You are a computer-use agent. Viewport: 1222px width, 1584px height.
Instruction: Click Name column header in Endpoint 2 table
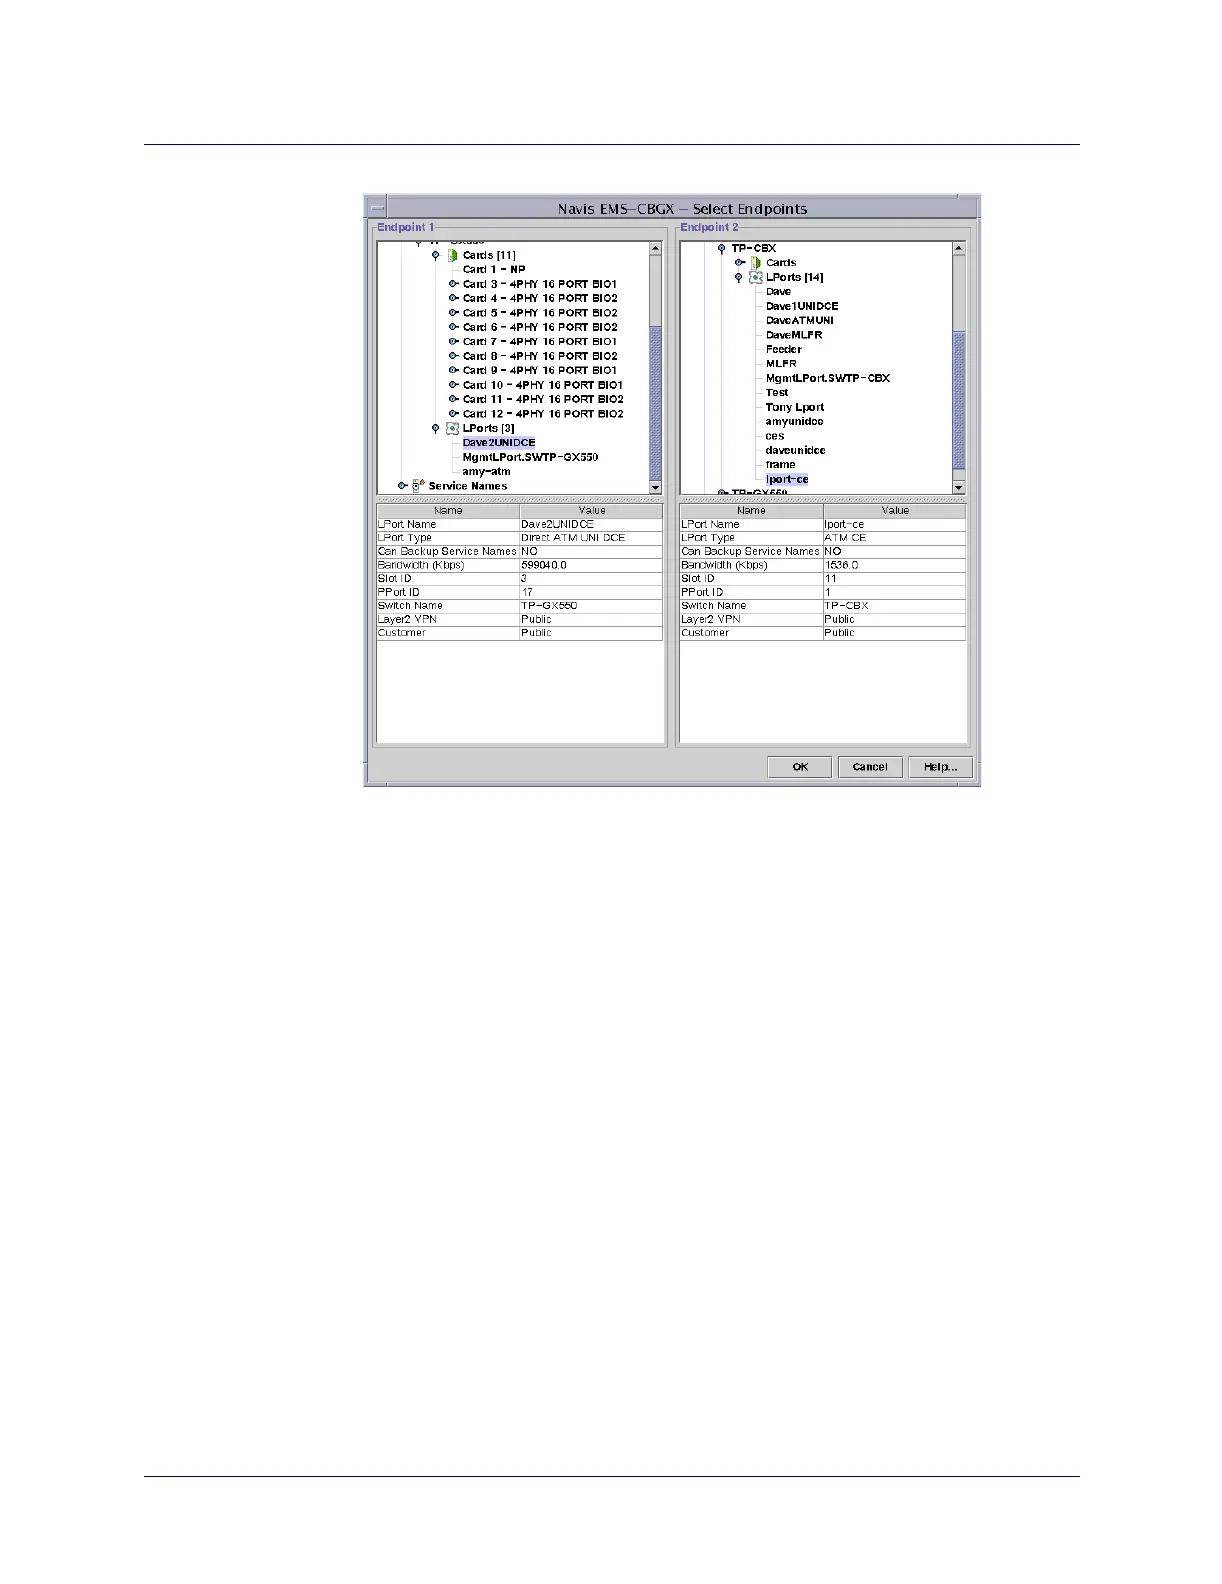(751, 510)
